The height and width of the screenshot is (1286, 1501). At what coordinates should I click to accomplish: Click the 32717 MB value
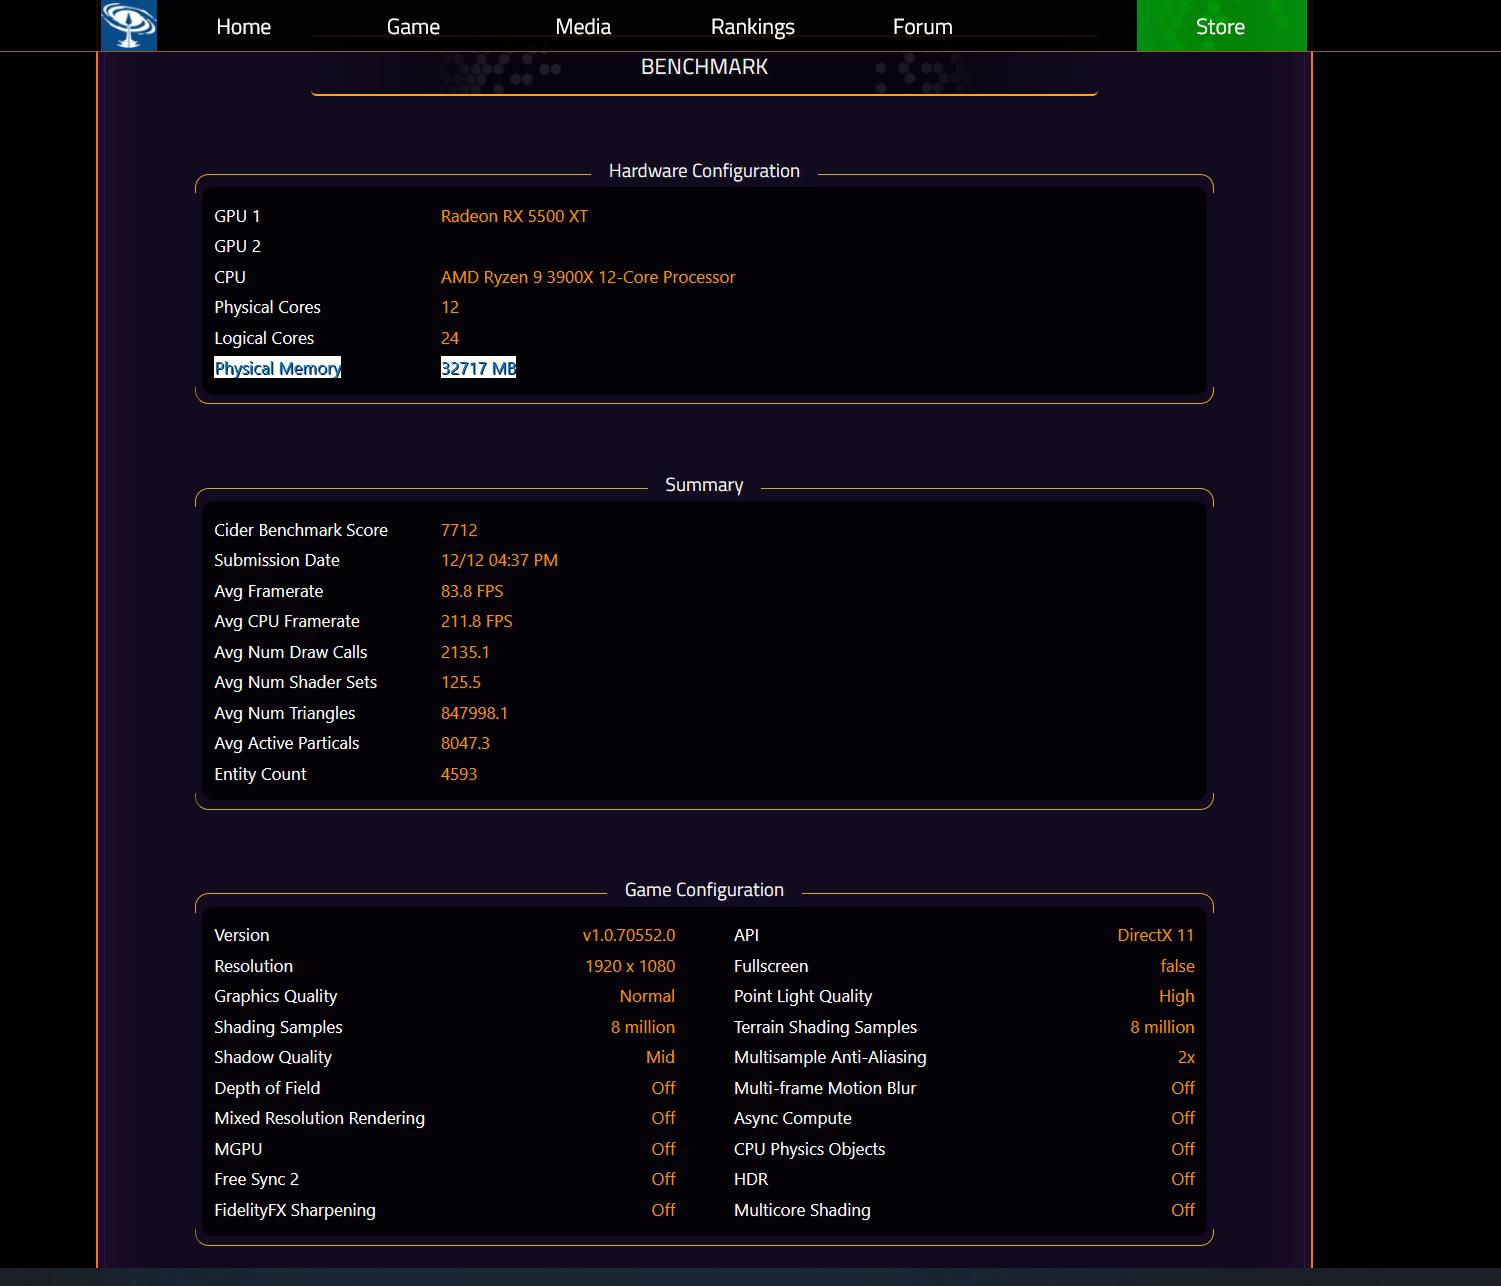tap(478, 368)
